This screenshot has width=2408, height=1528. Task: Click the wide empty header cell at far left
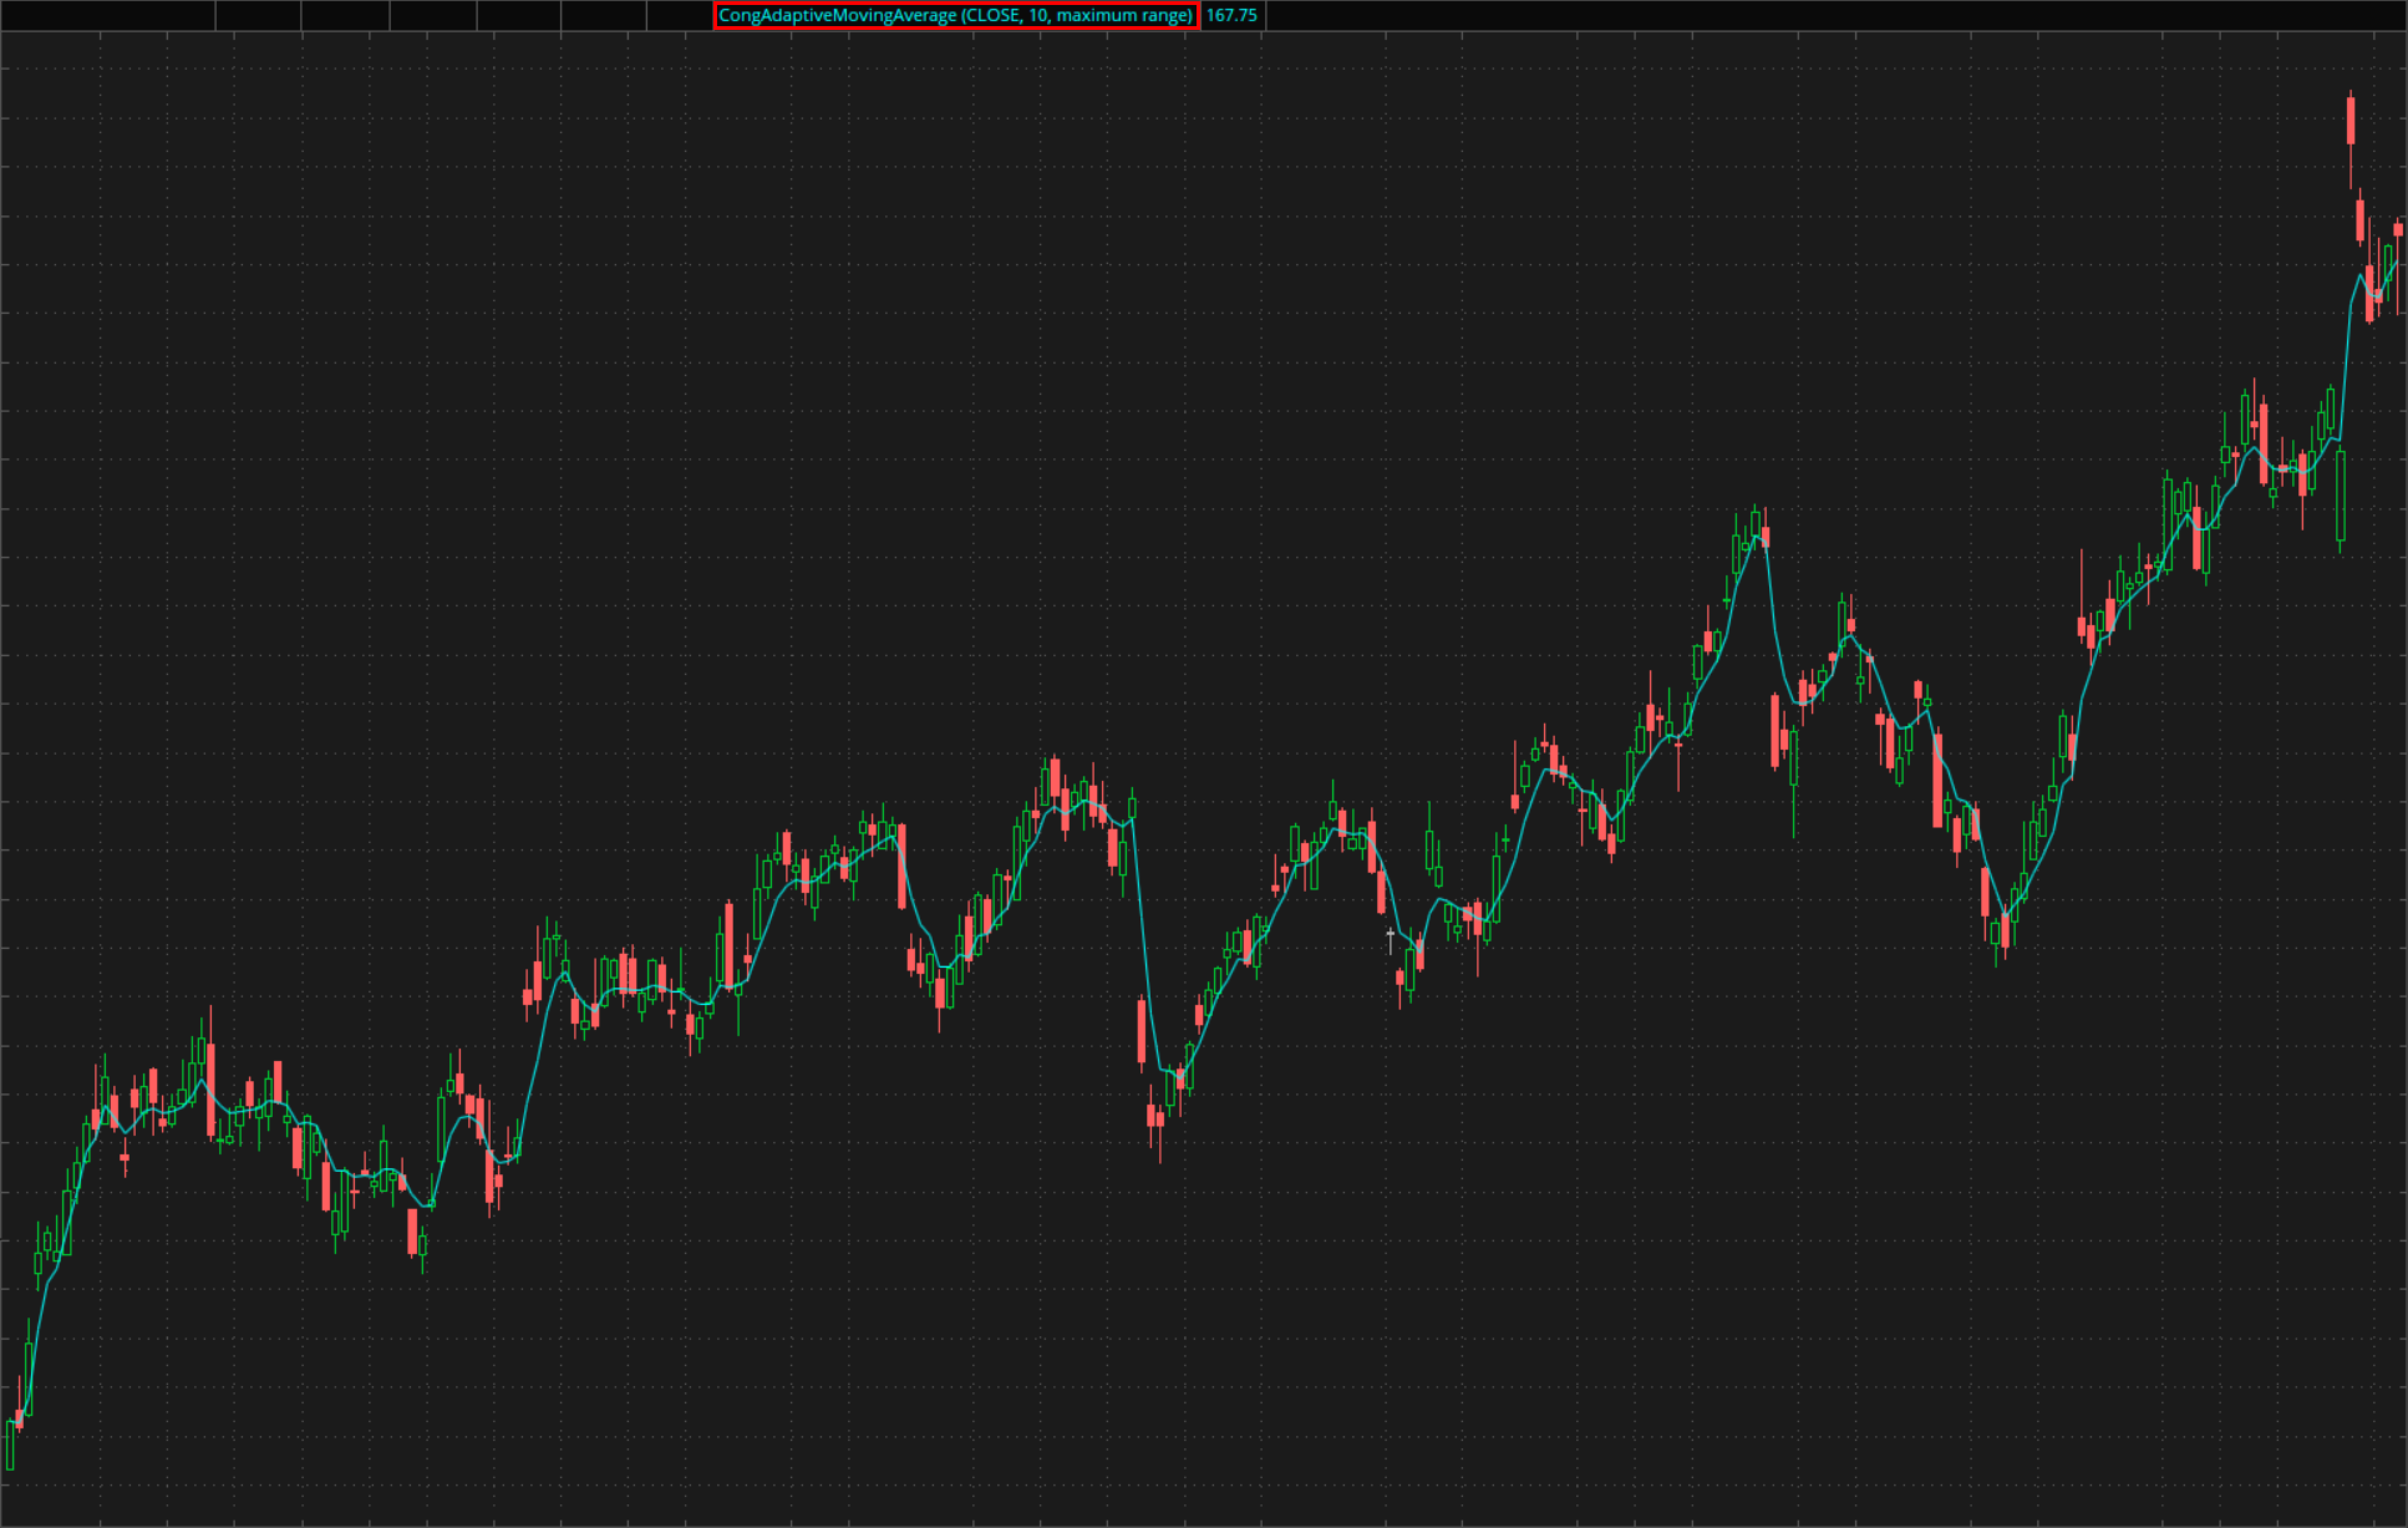point(107,15)
